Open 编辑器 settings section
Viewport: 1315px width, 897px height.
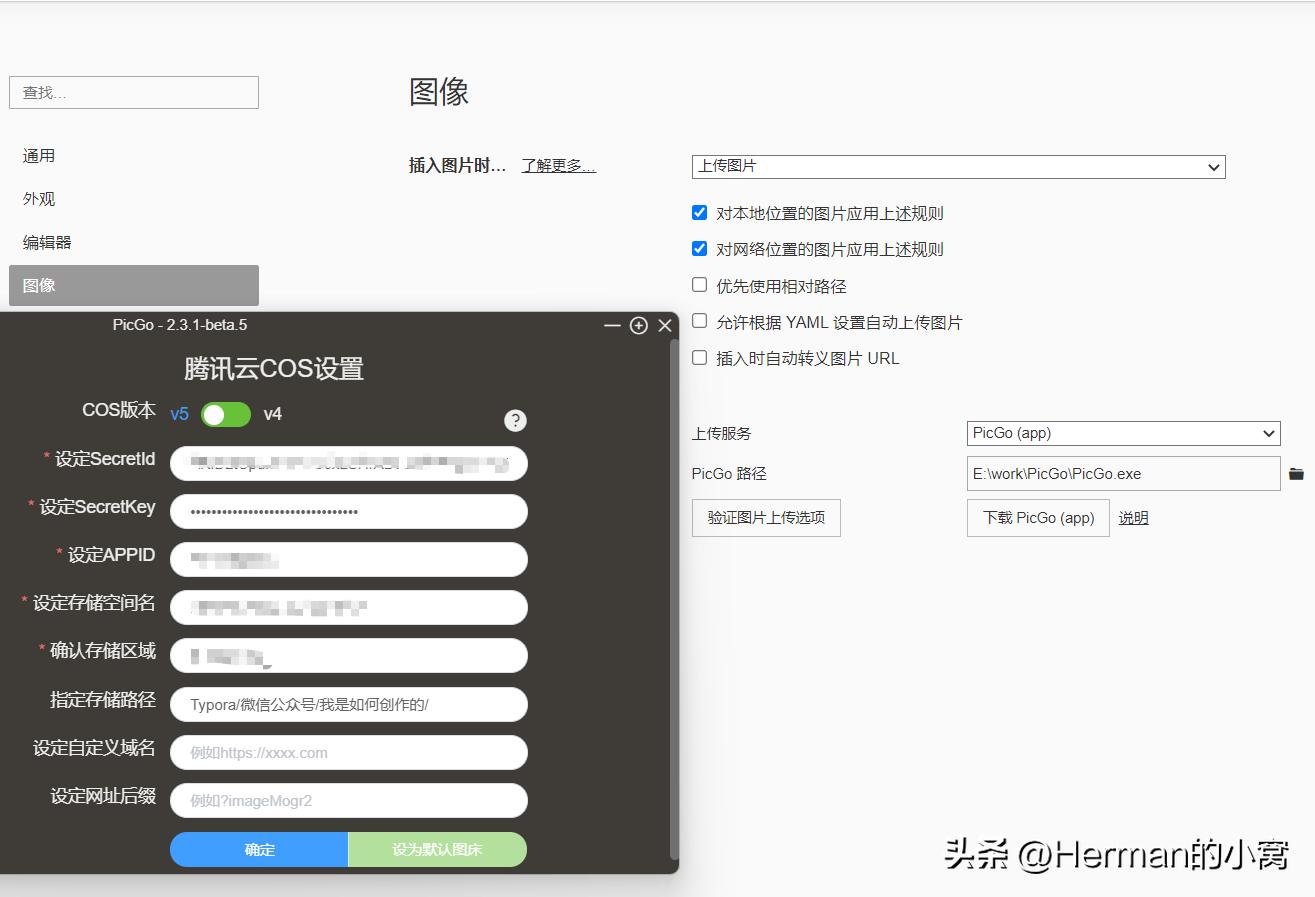(45, 241)
